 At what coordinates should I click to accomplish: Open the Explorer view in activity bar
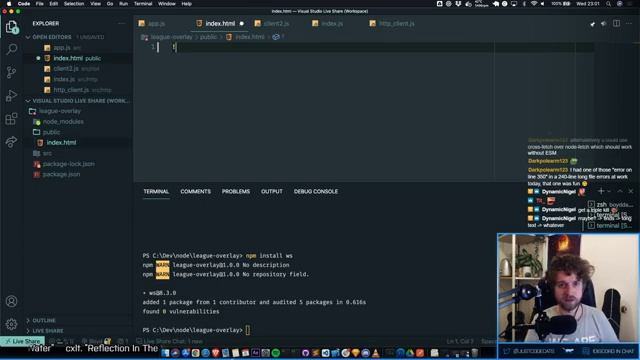[x=11, y=27]
